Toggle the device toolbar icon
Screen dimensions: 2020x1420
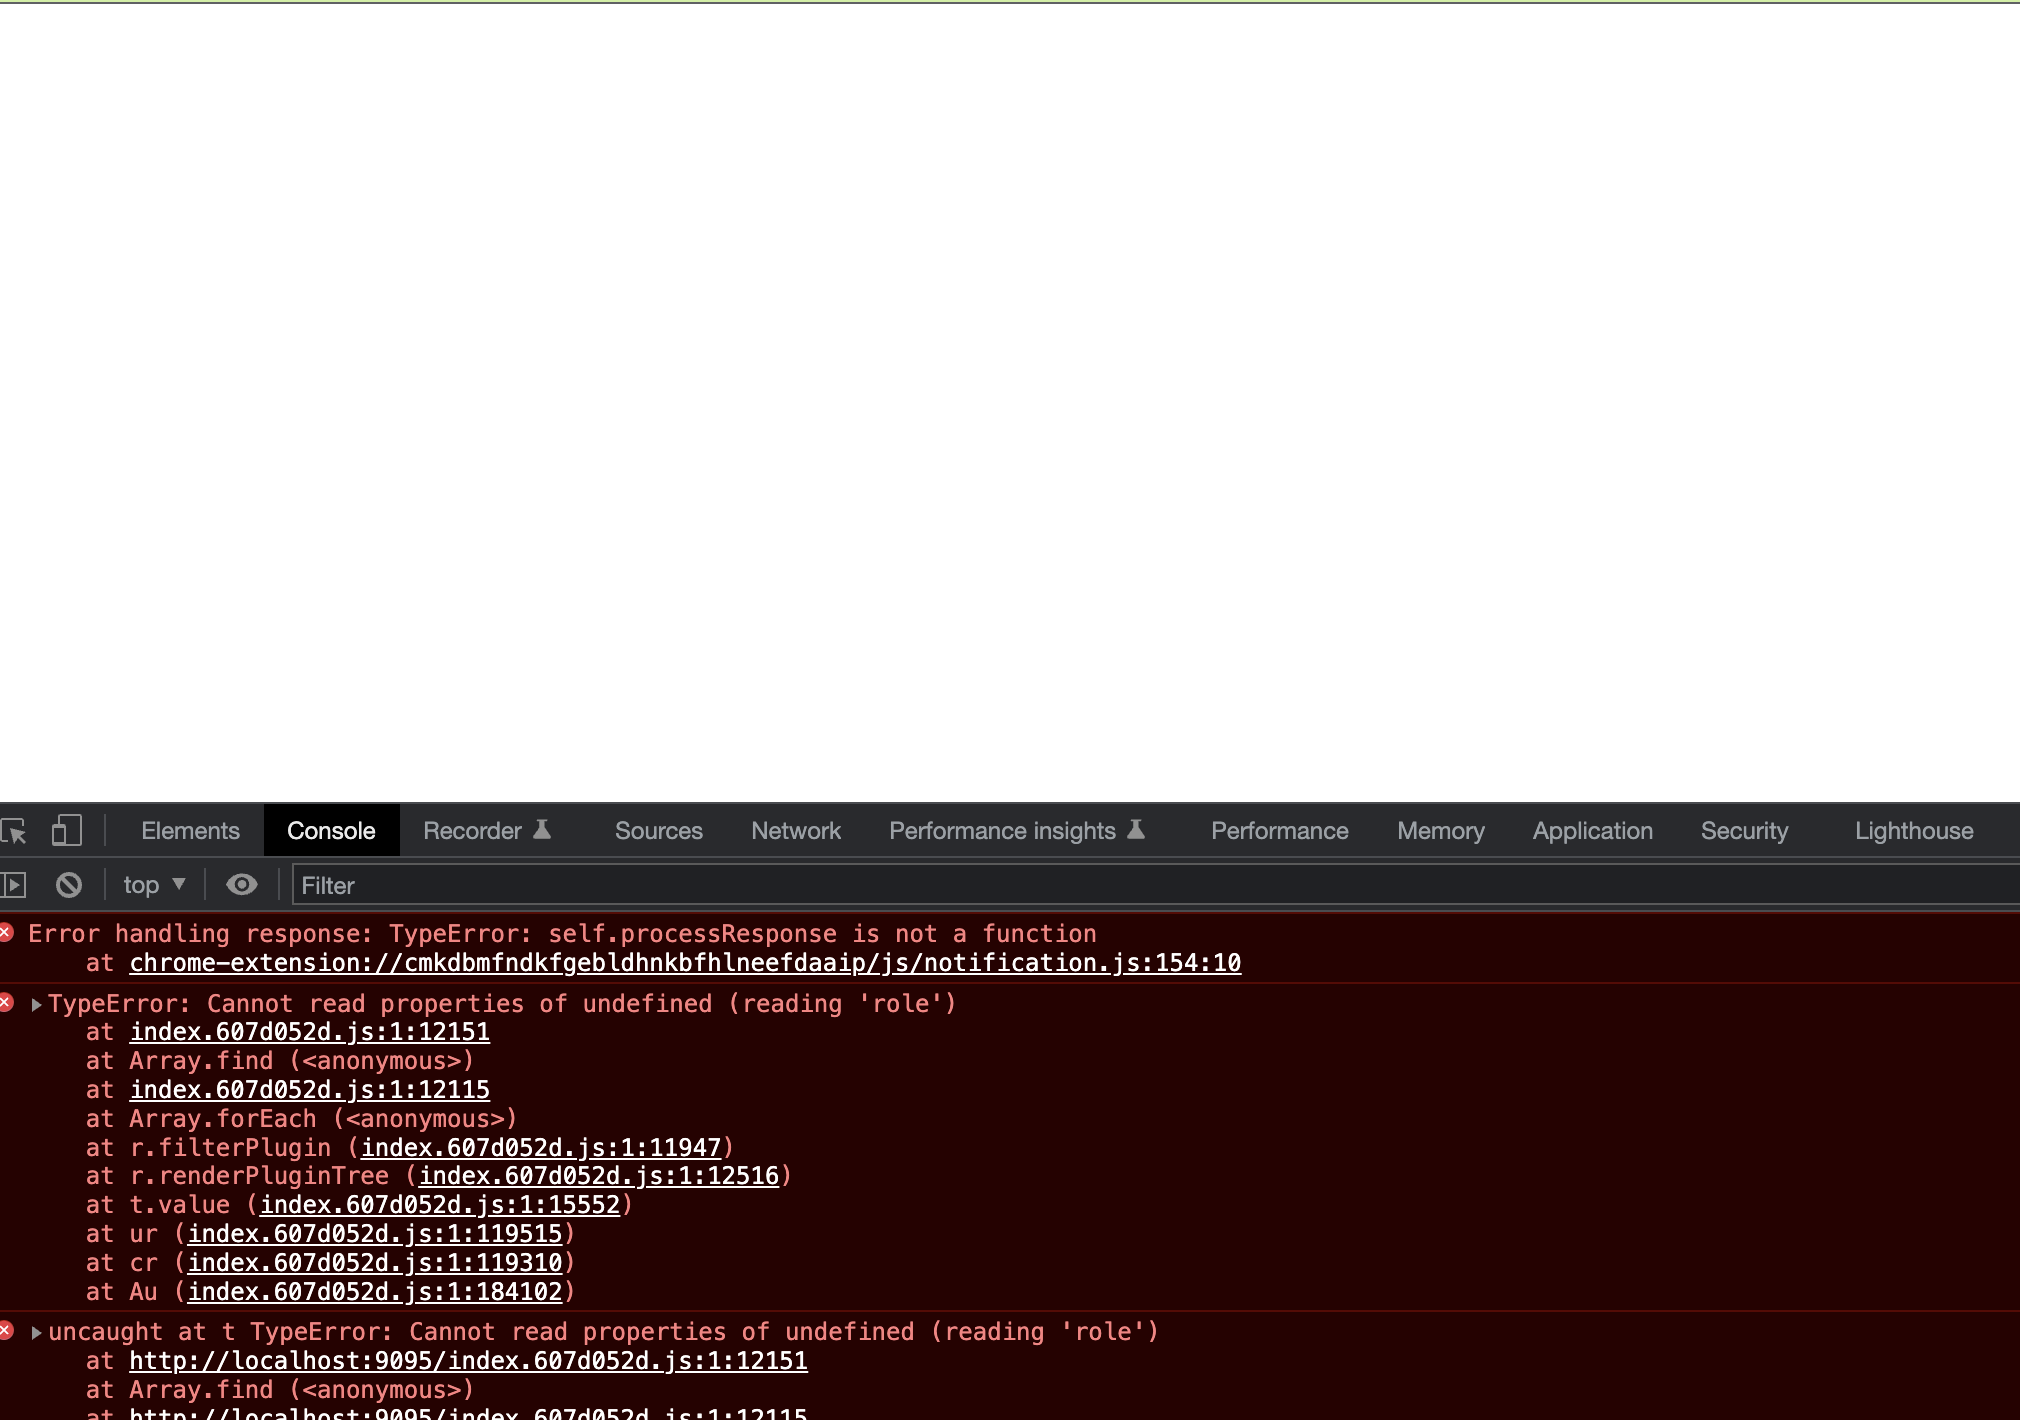pyautogui.click(x=66, y=831)
